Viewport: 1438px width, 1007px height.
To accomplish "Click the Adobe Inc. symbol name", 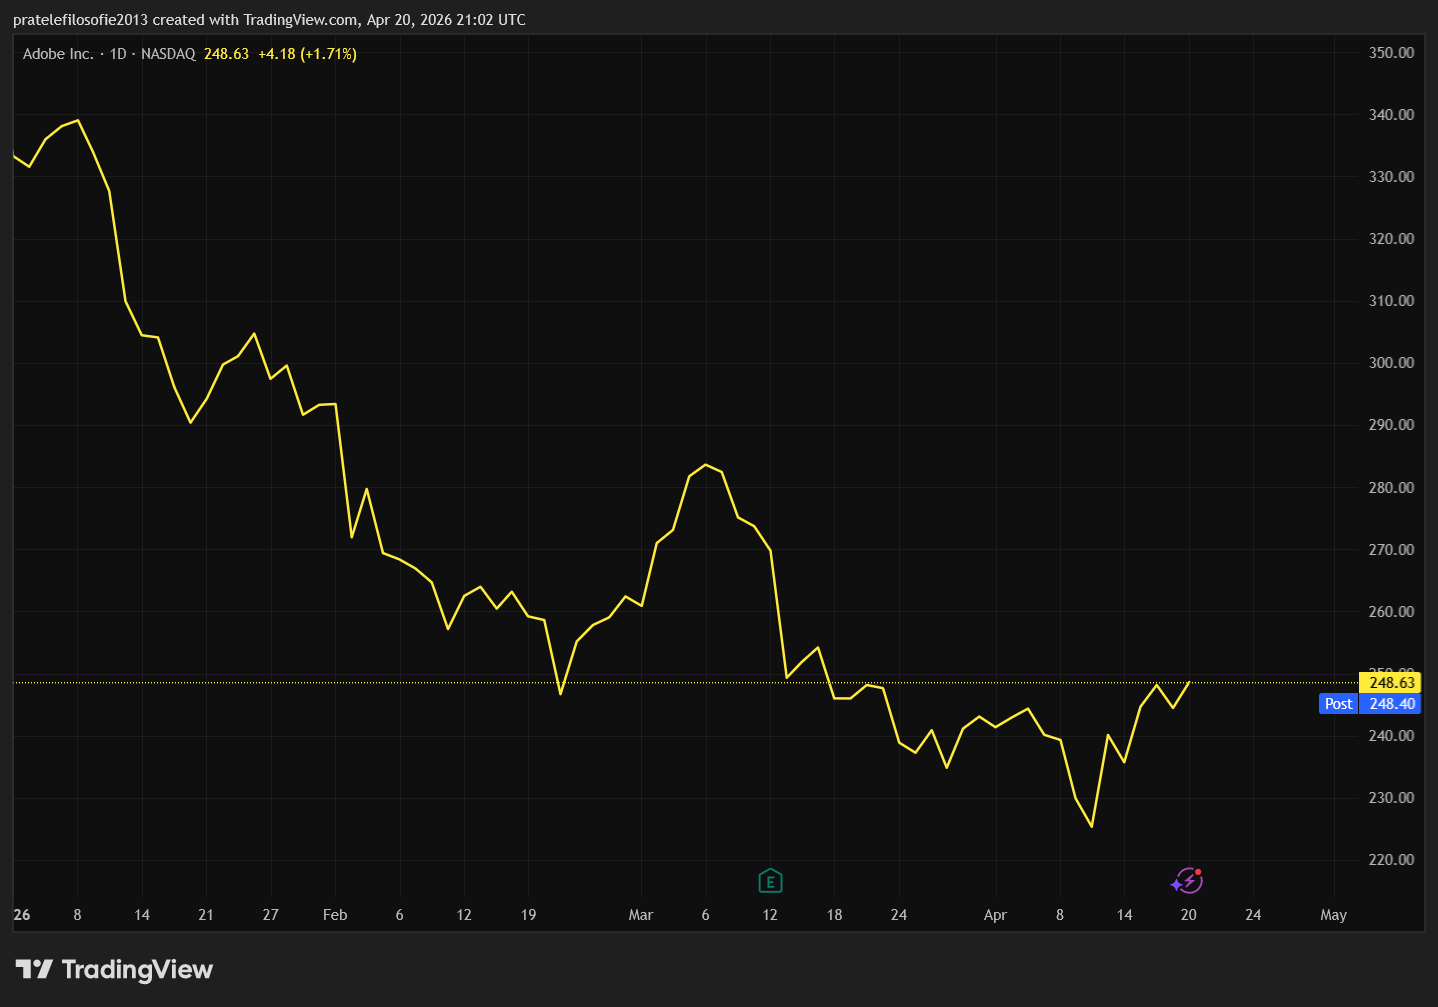I will coord(58,54).
